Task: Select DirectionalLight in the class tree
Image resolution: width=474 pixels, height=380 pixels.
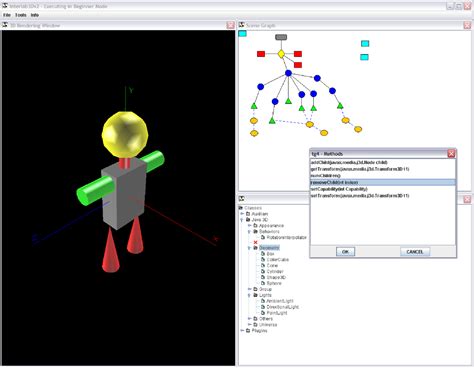Action: 283,307
